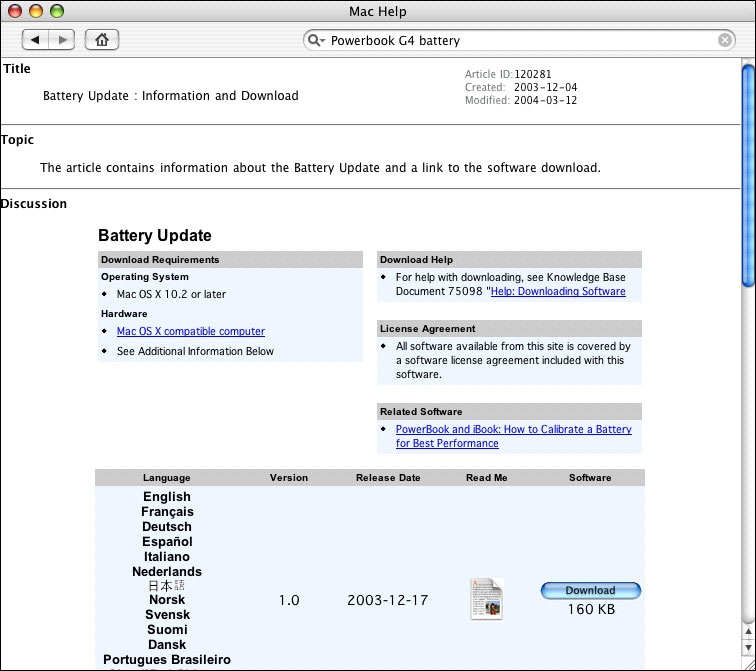Minimize the Mac Help window
Screen dimensions: 756x671
pos(36,11)
